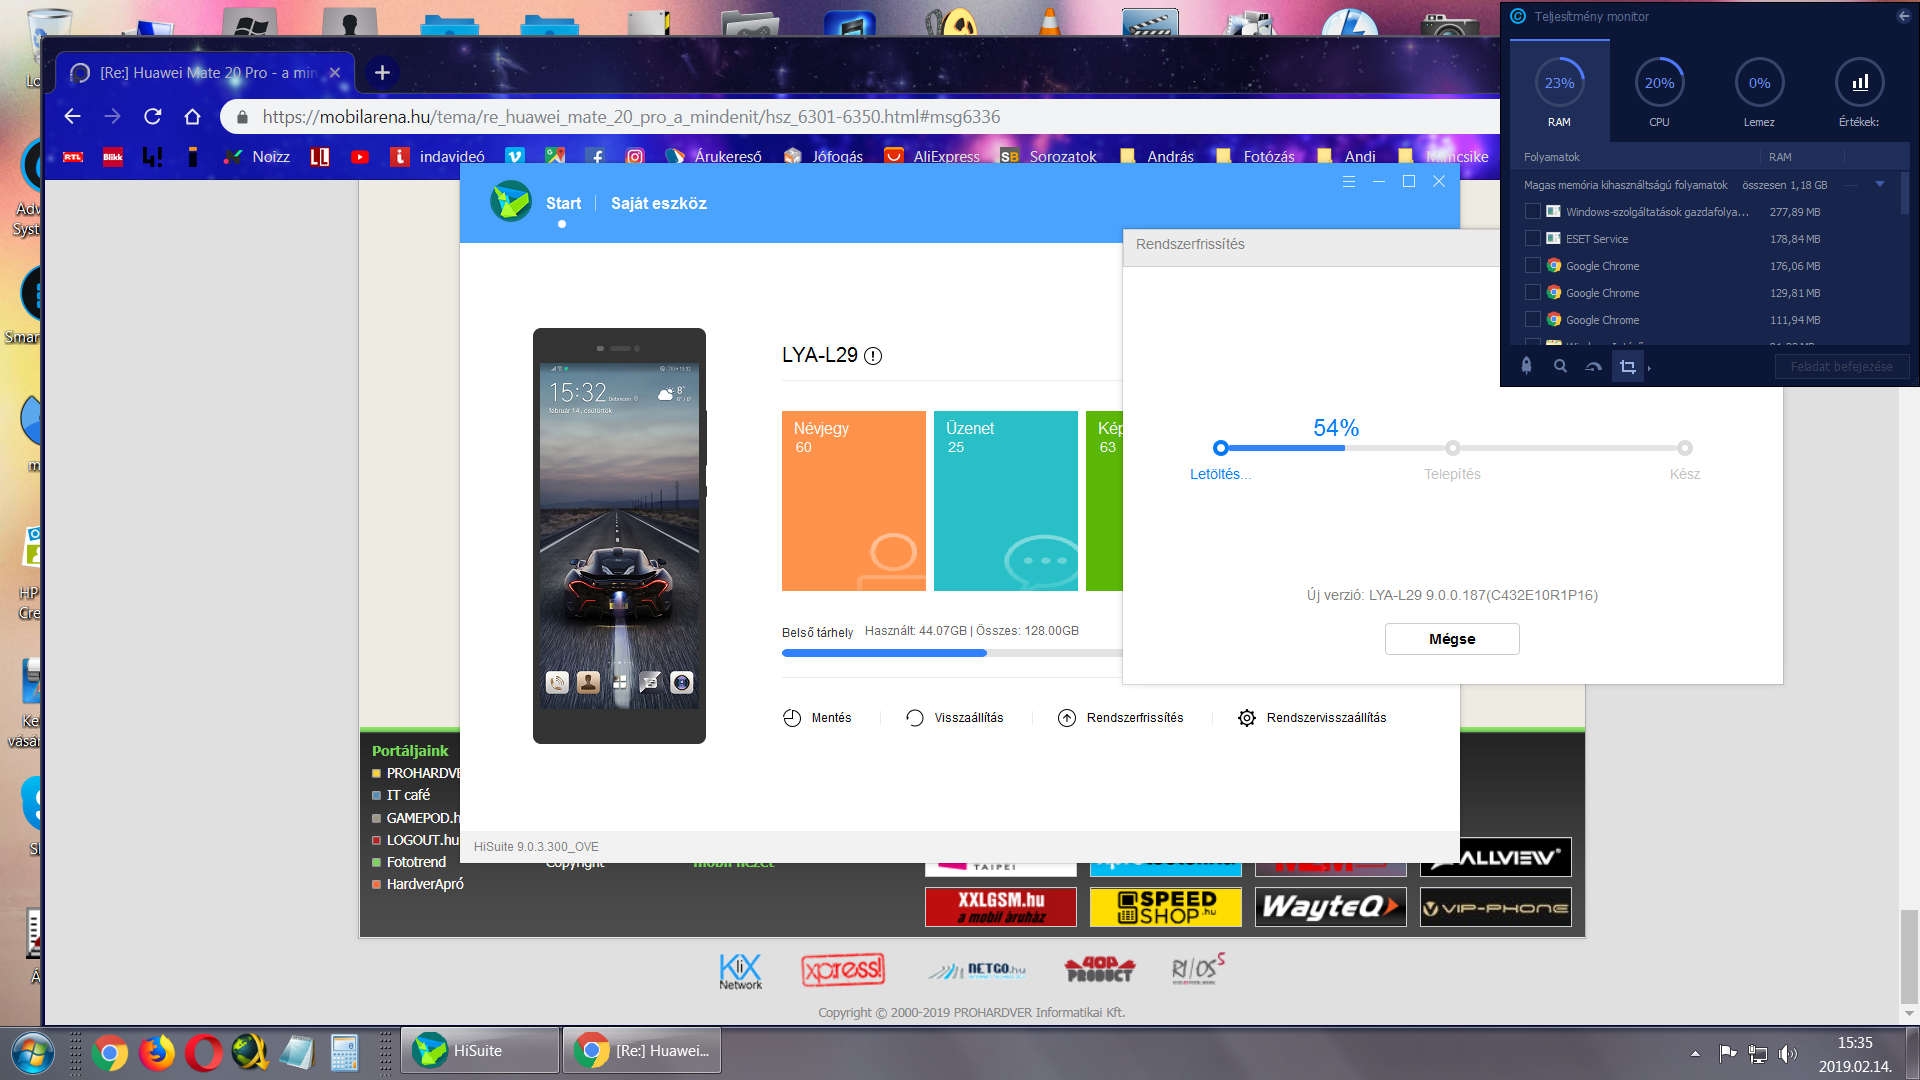Open the IT café portal link

409,795
